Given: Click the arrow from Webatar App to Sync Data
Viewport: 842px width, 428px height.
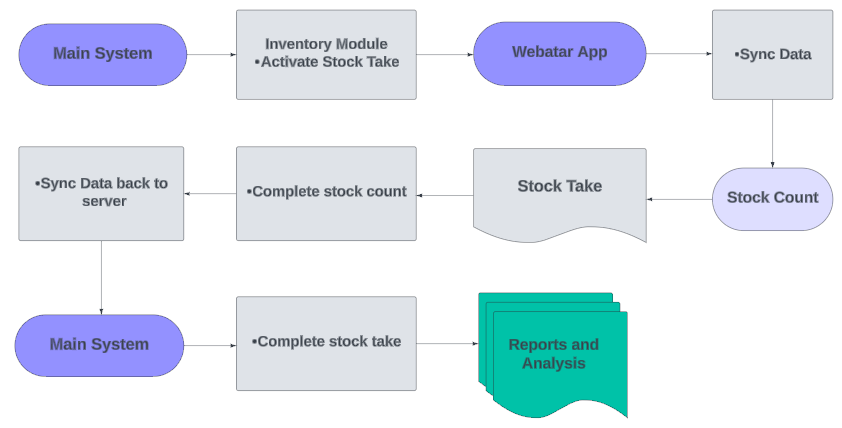Looking at the screenshot, I should click(x=678, y=54).
